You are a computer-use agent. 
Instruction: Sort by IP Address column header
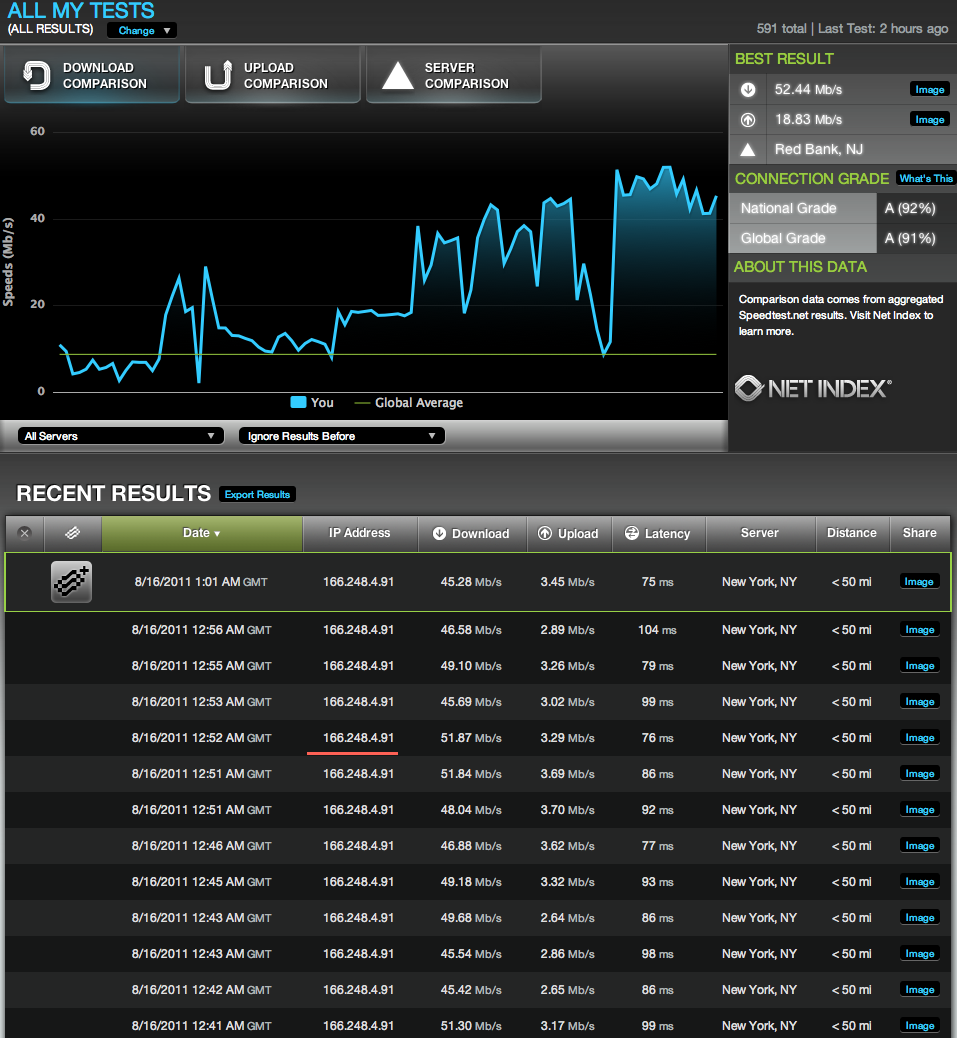(x=359, y=533)
